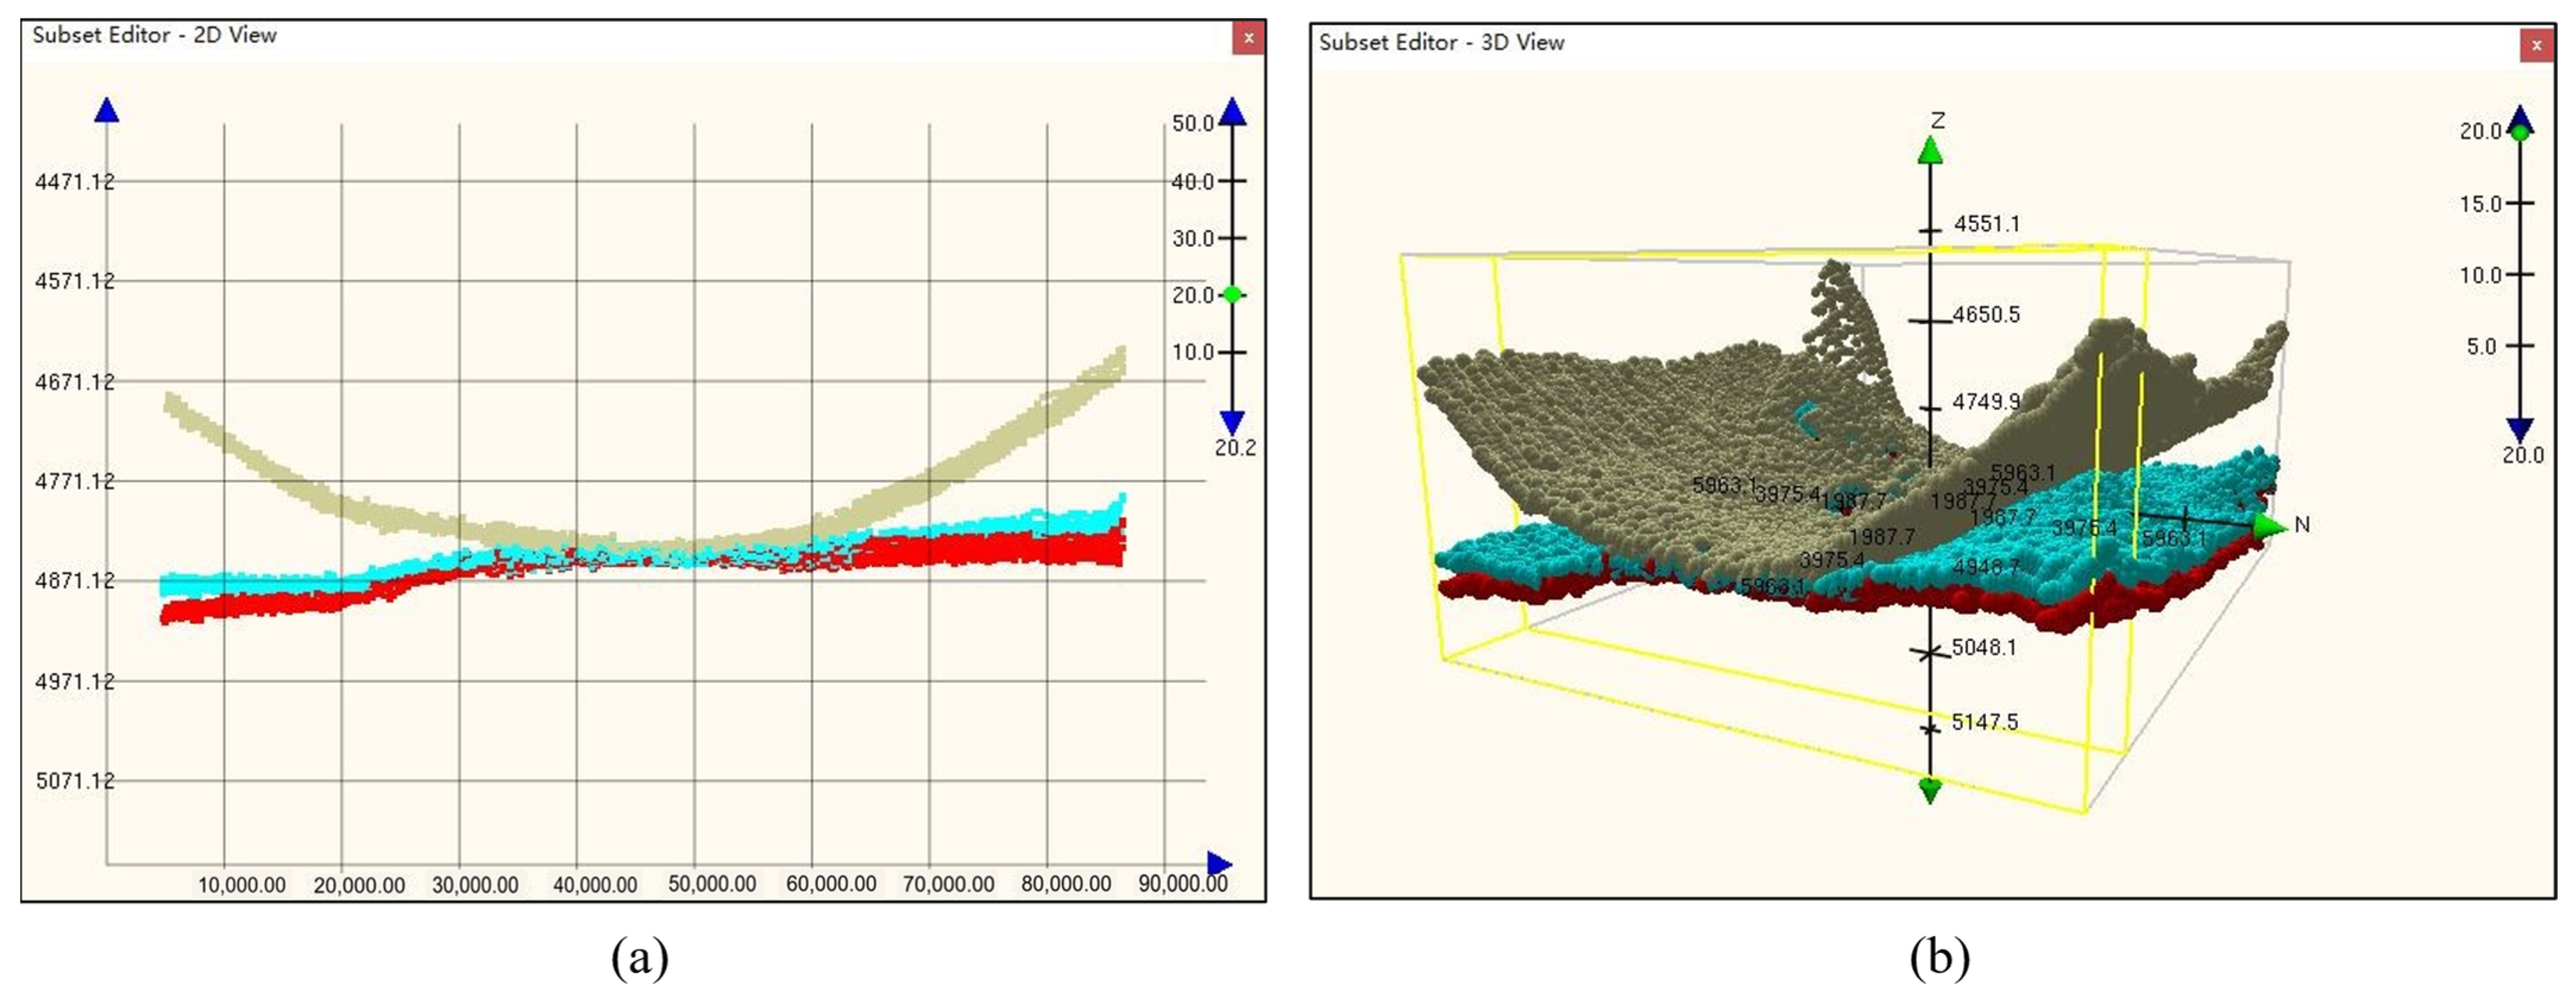Close the Subset Editor 3D View window
The width and height of the screenshot is (2576, 994).
pos(2536,45)
